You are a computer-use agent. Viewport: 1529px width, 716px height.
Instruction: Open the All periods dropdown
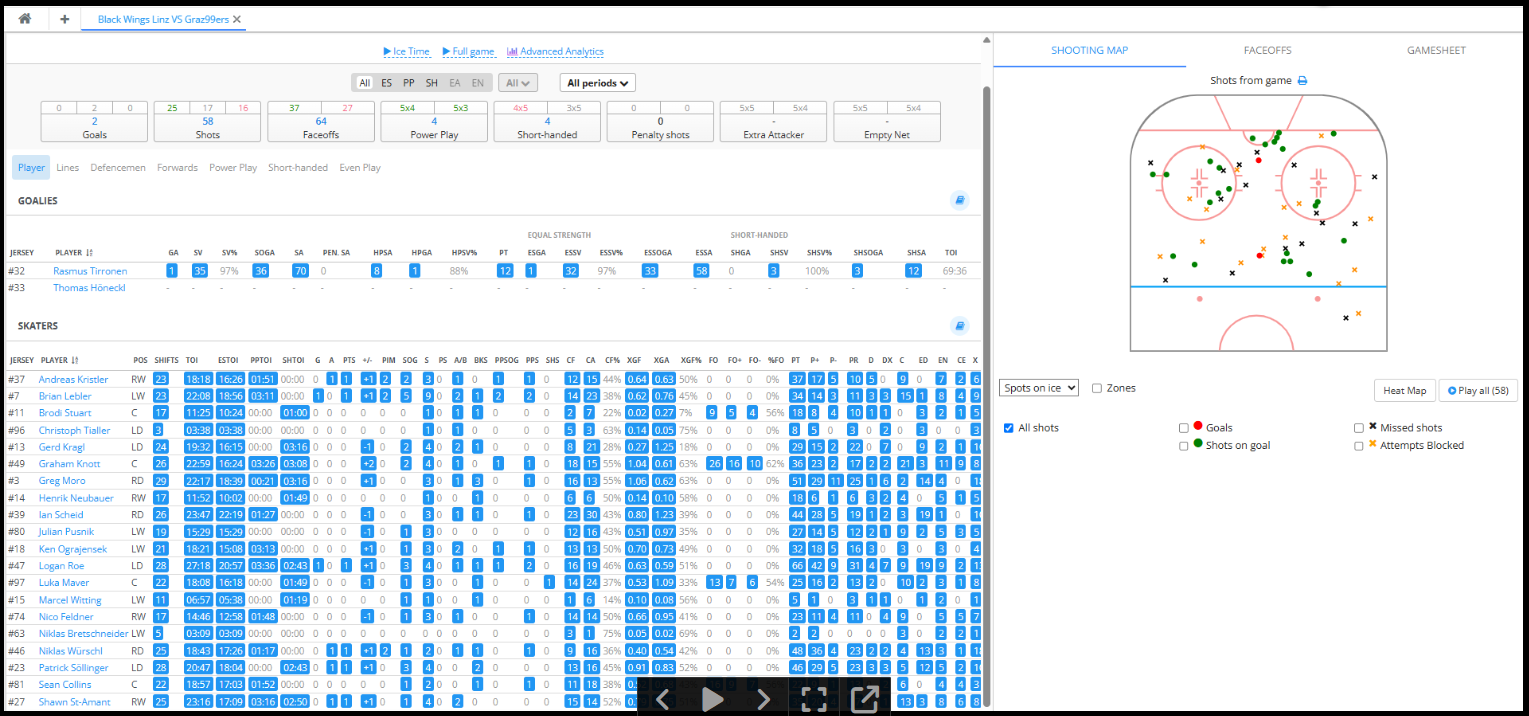pos(598,83)
